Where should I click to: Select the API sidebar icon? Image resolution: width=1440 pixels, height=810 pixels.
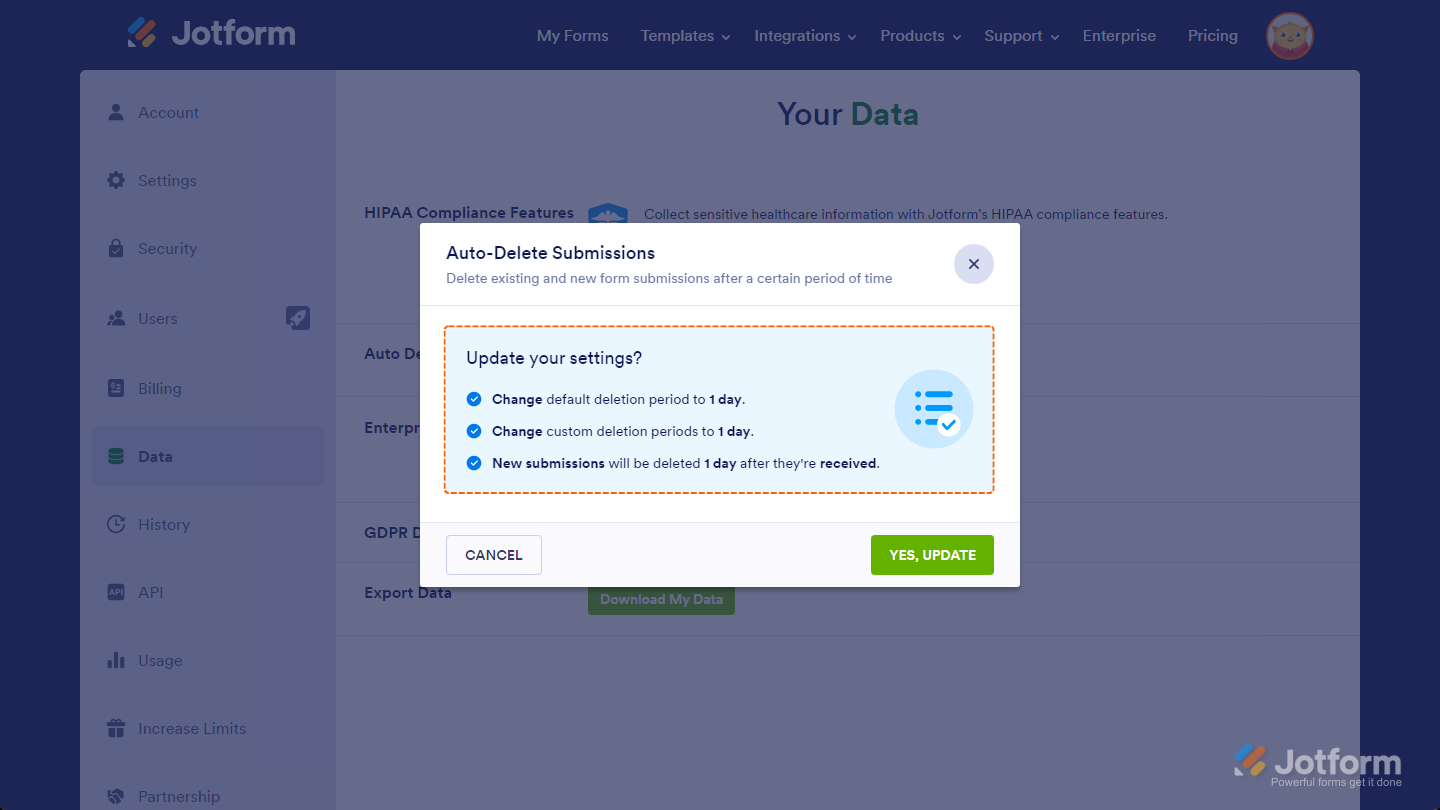click(116, 592)
